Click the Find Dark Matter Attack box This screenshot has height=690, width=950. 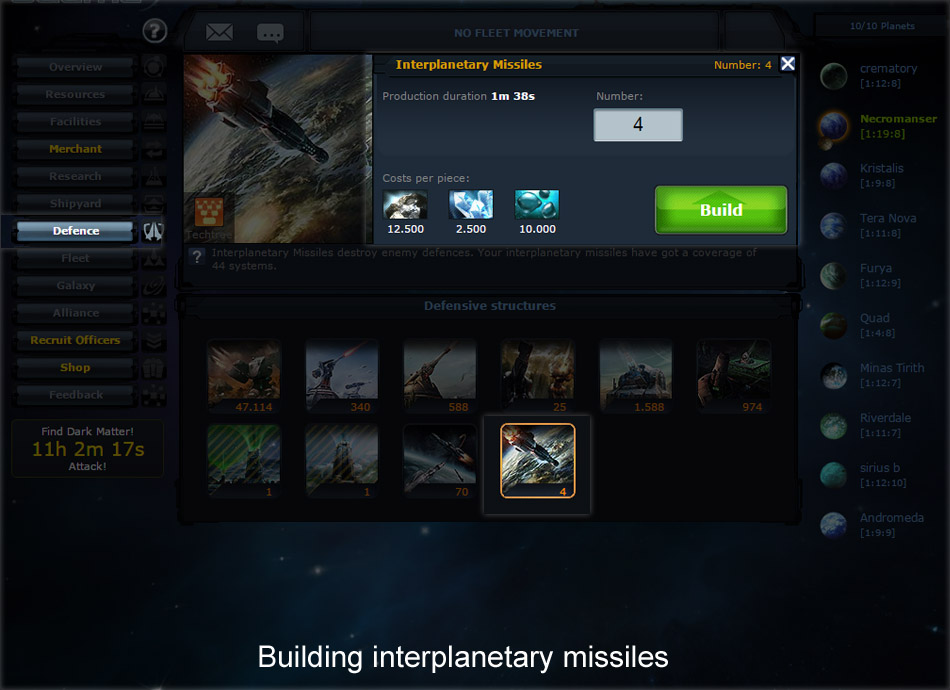87,448
